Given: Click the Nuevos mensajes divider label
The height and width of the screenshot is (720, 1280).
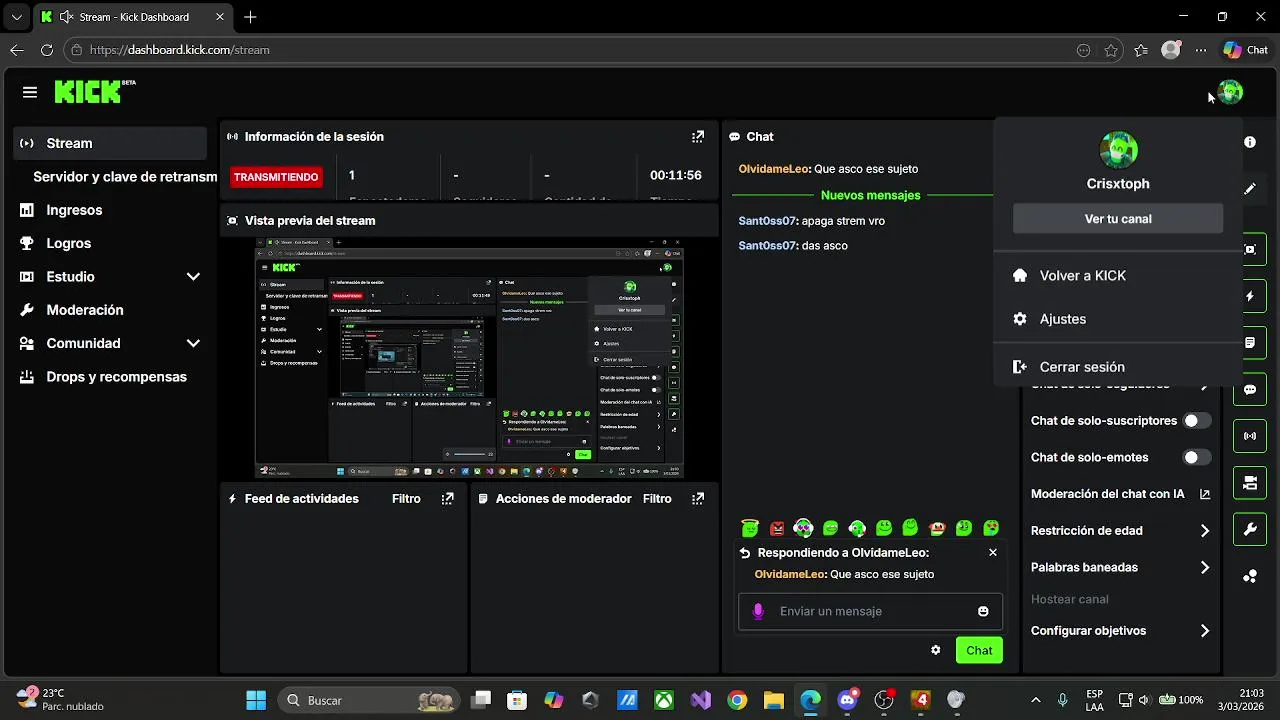Looking at the screenshot, I should click(870, 195).
